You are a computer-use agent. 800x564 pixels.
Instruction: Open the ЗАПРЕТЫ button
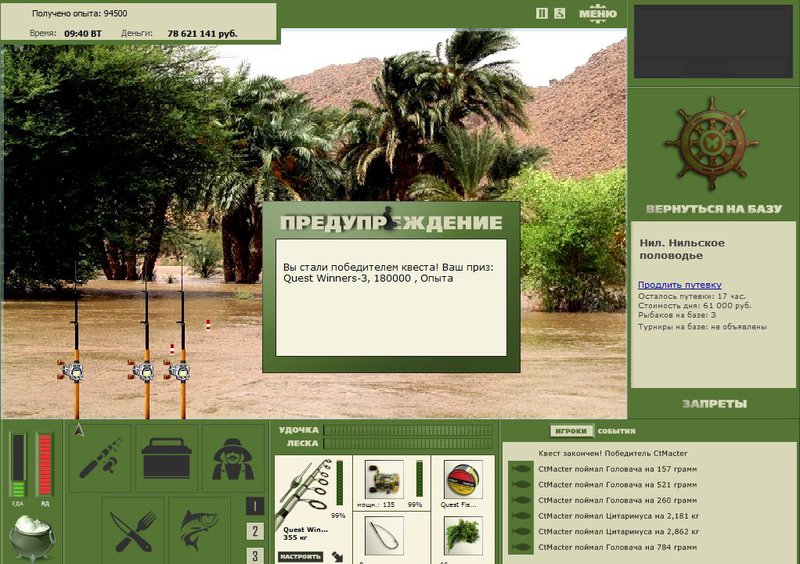pyautogui.click(x=714, y=404)
